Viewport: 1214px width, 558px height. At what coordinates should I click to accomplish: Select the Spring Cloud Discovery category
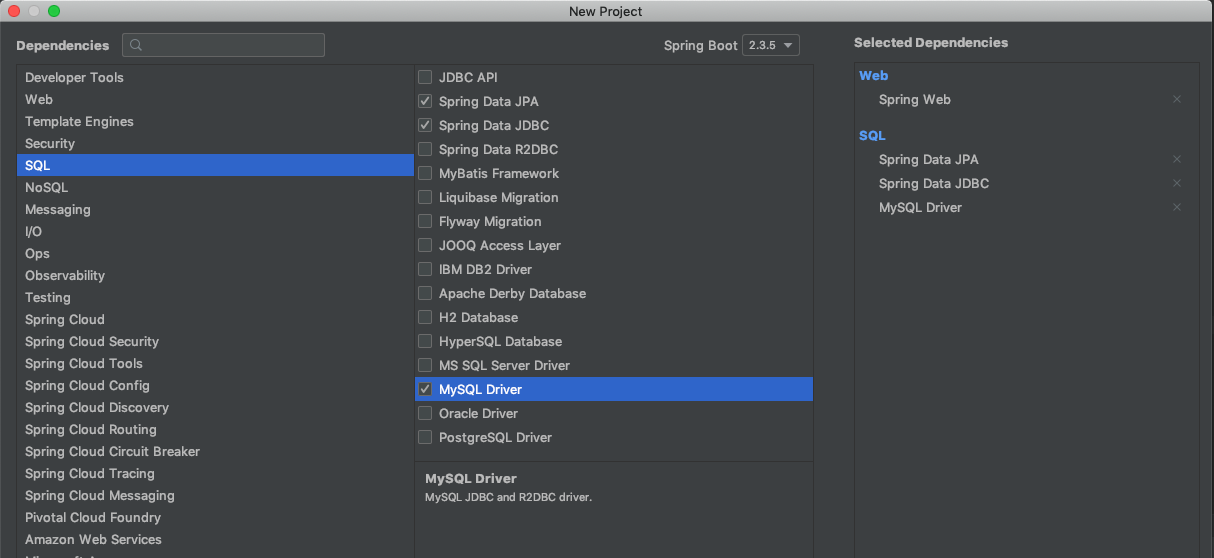pyautogui.click(x=97, y=407)
